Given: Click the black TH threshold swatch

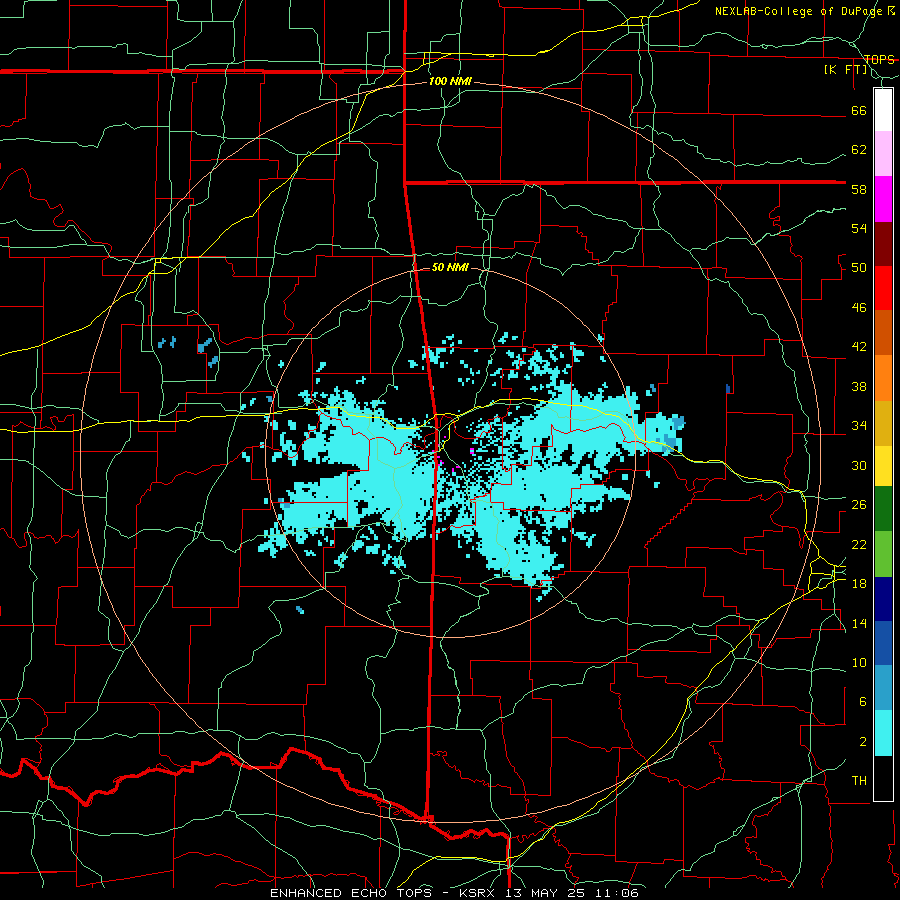Looking at the screenshot, I should [x=883, y=778].
